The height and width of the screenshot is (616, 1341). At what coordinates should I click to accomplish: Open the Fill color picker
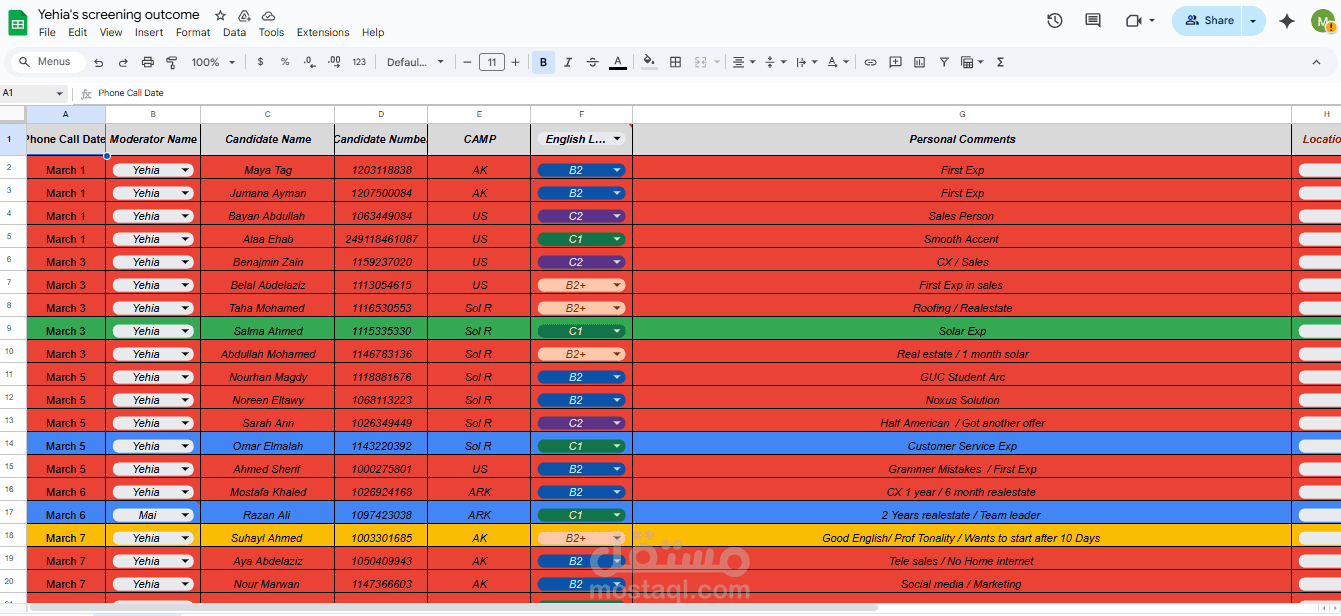649,62
